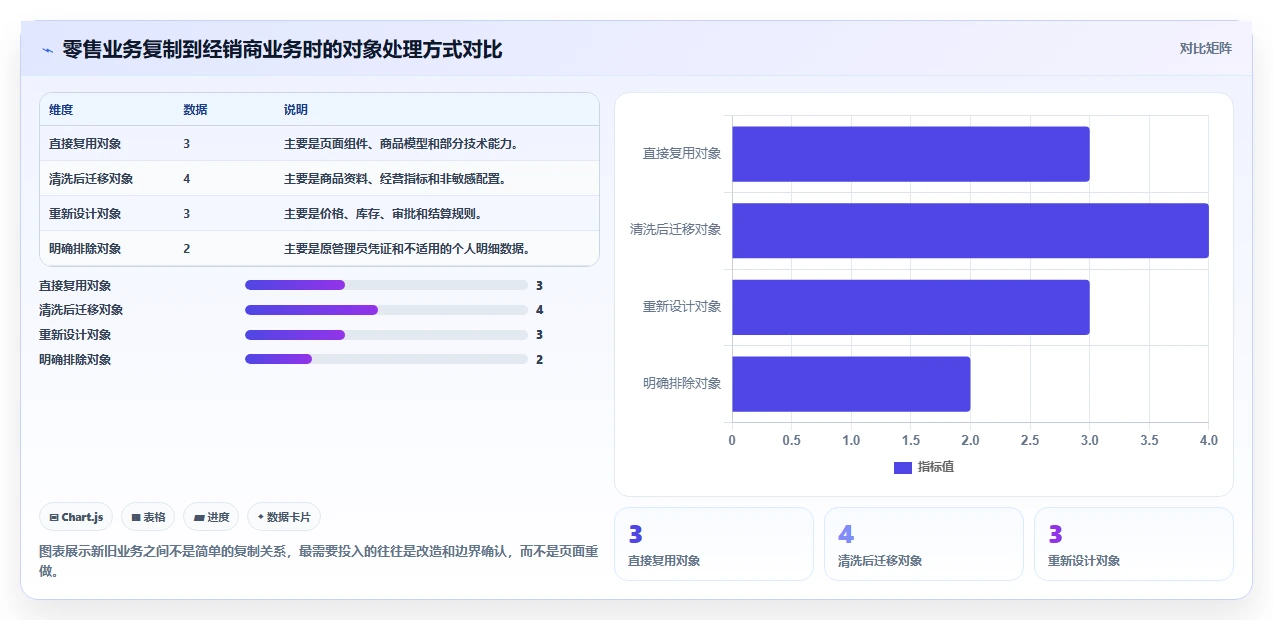Screen dimensions: 1273x620
Task: Click the 数据 column header
Action: tap(195, 110)
